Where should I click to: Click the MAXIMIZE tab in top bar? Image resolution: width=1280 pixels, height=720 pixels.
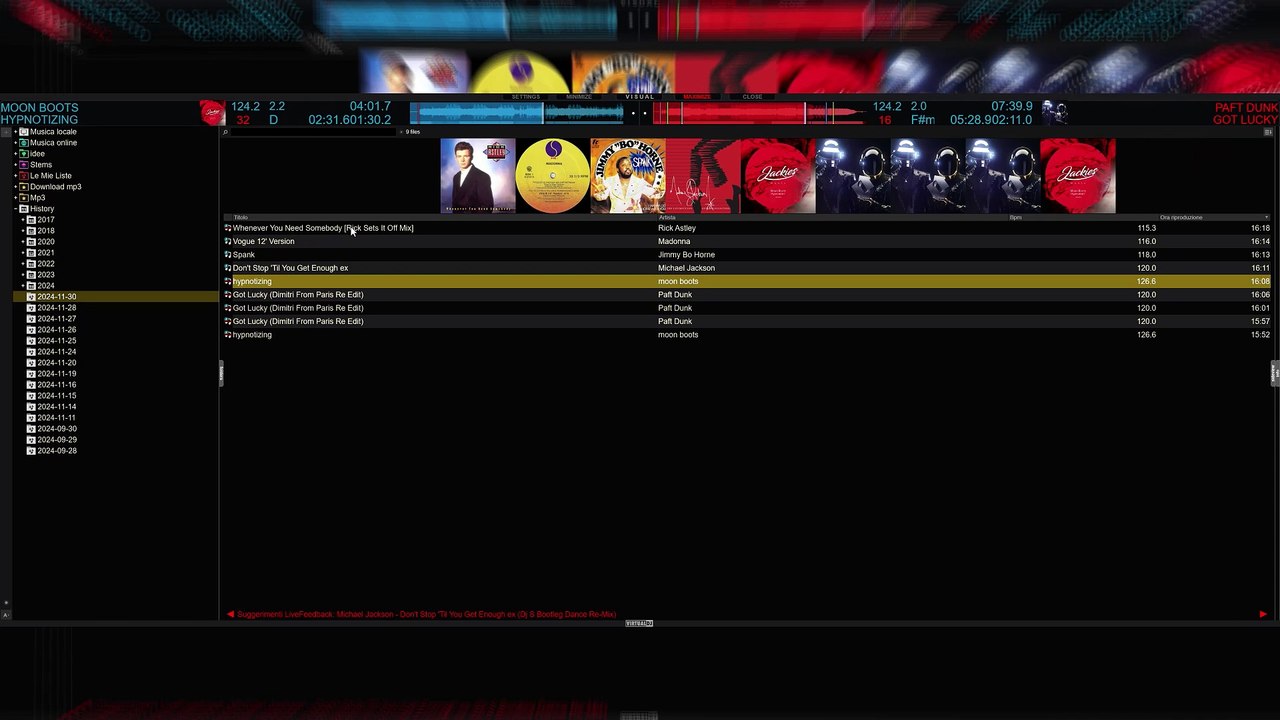[x=697, y=97]
